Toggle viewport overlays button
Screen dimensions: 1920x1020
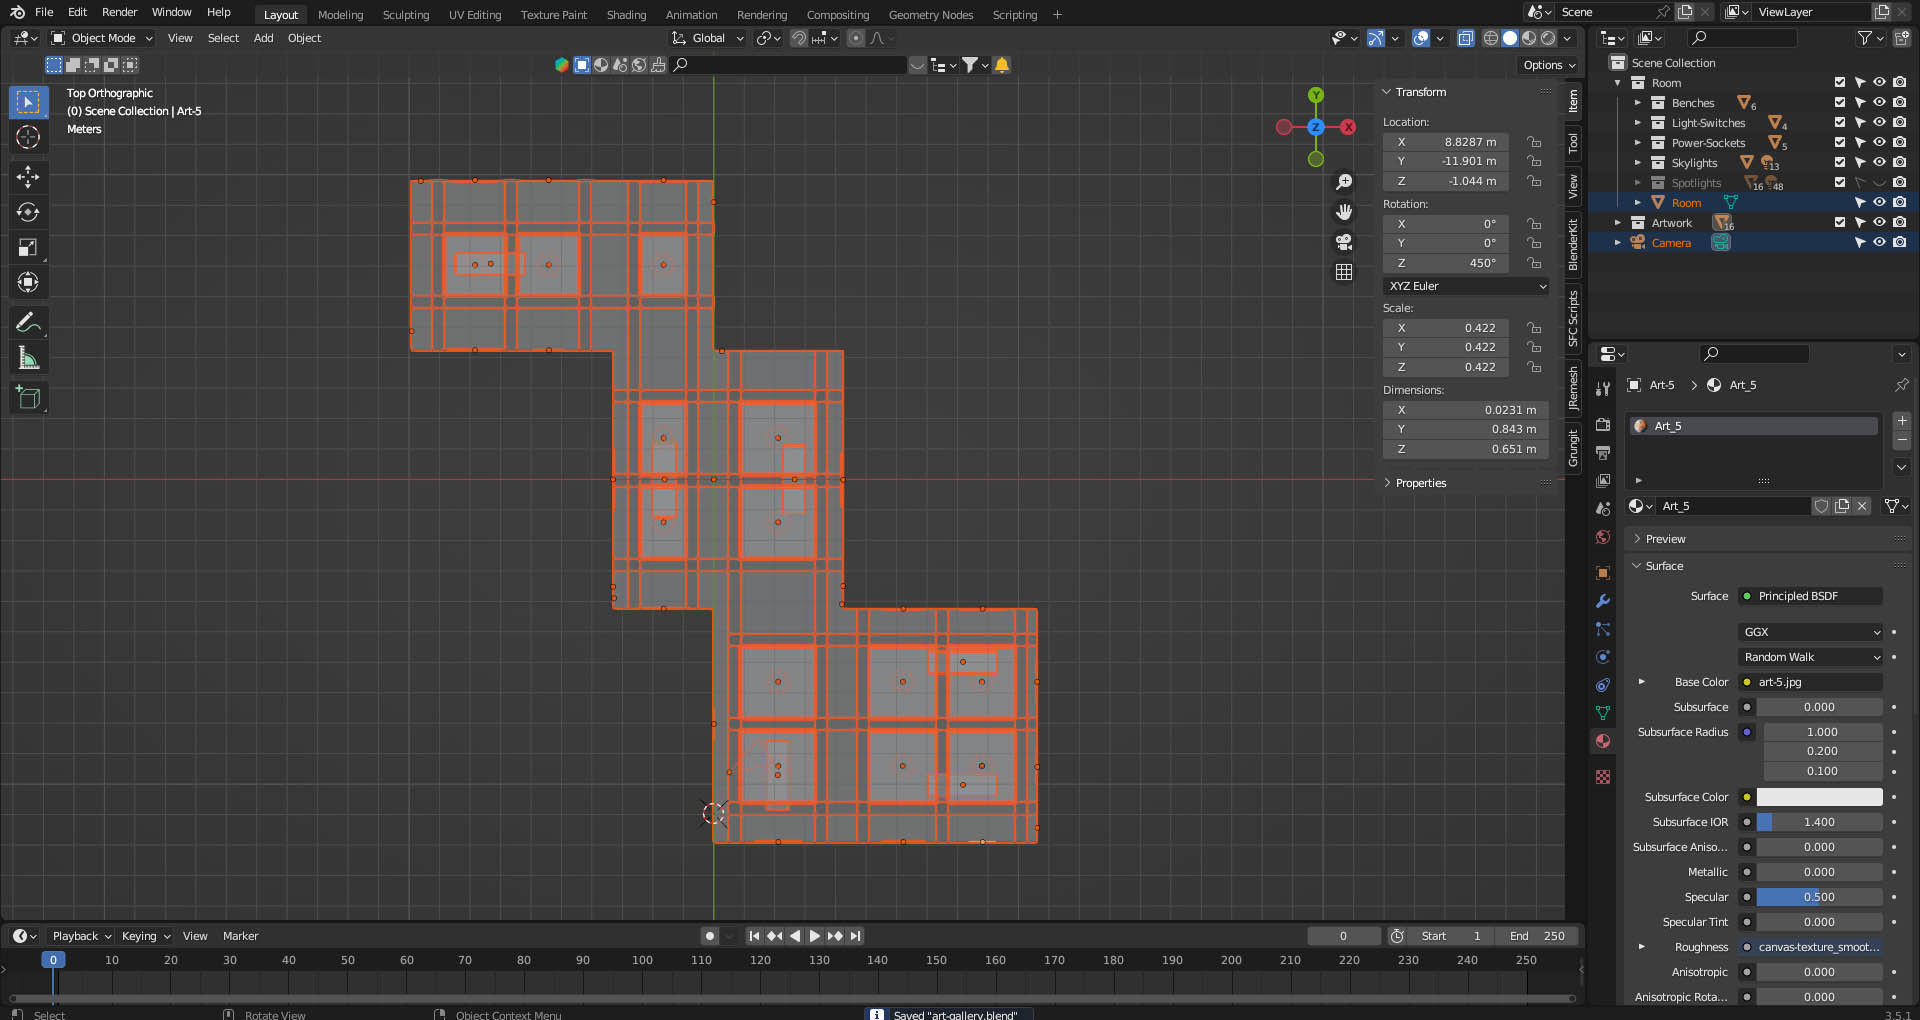tap(1421, 38)
